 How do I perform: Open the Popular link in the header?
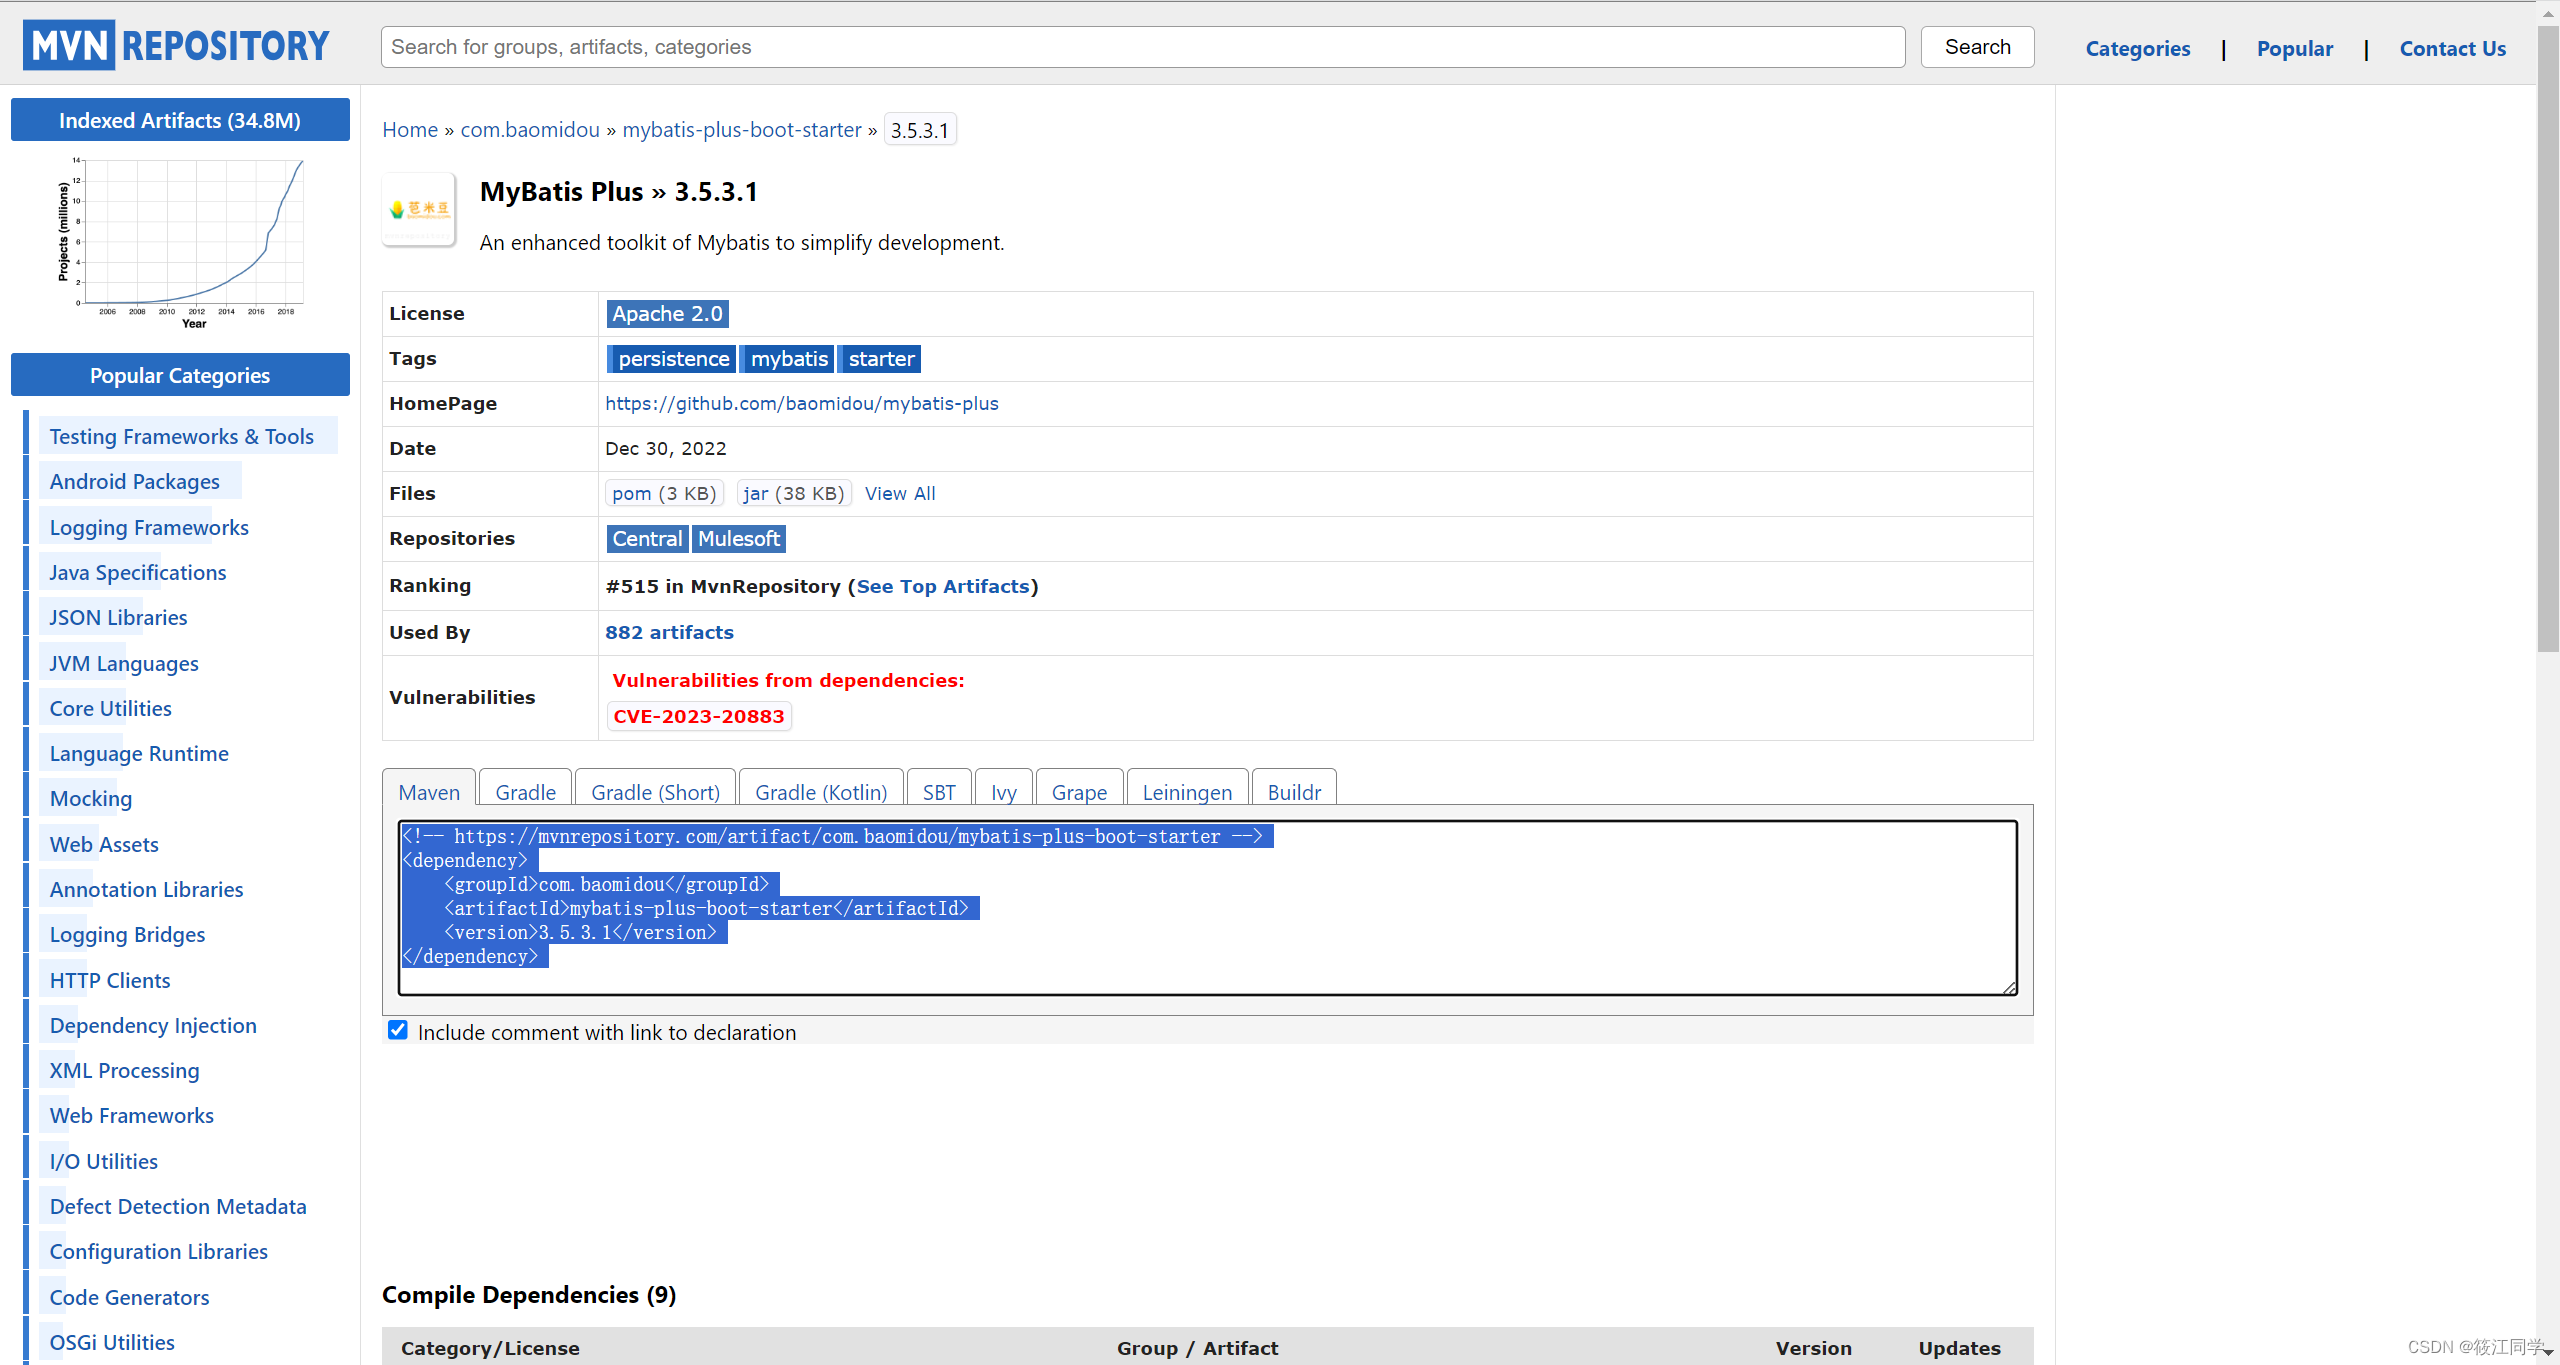[2295, 48]
